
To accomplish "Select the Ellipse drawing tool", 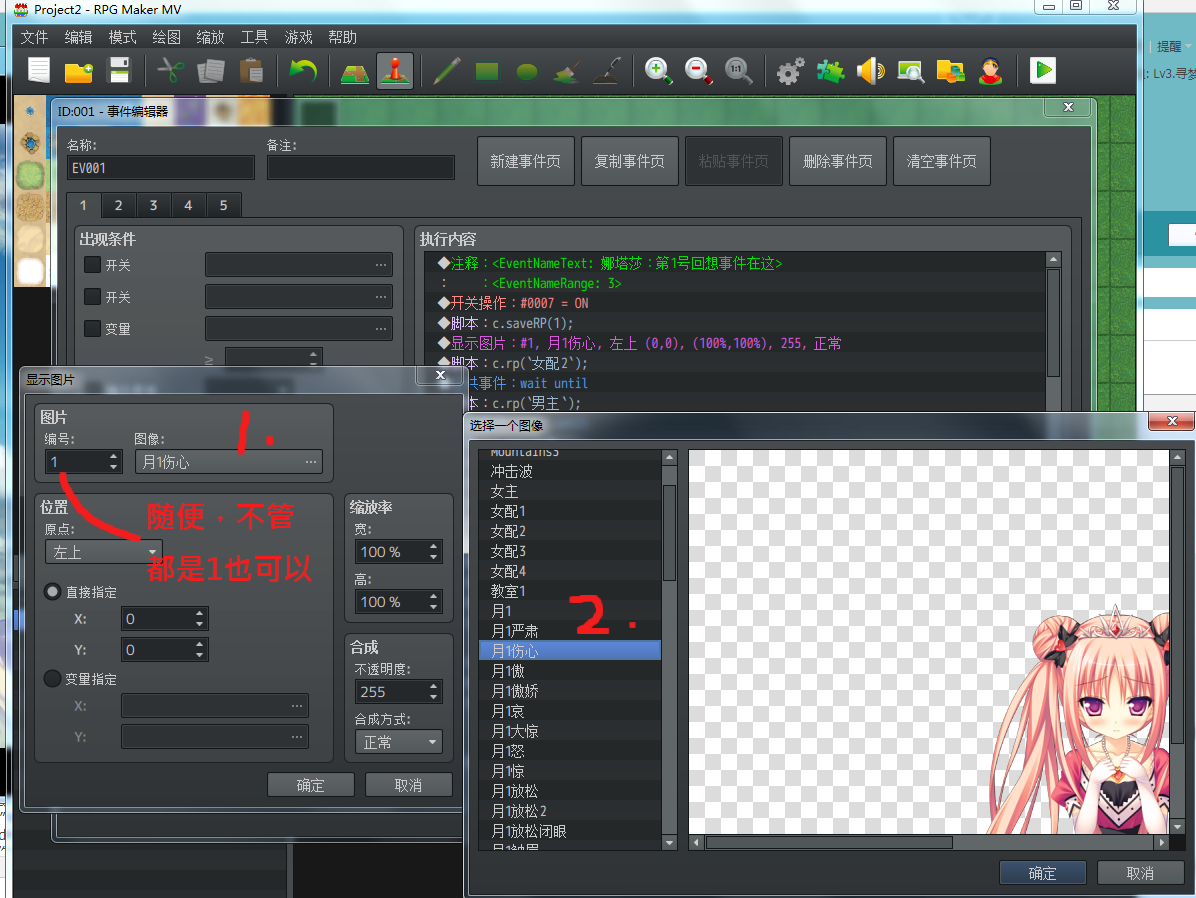I will 527,72.
